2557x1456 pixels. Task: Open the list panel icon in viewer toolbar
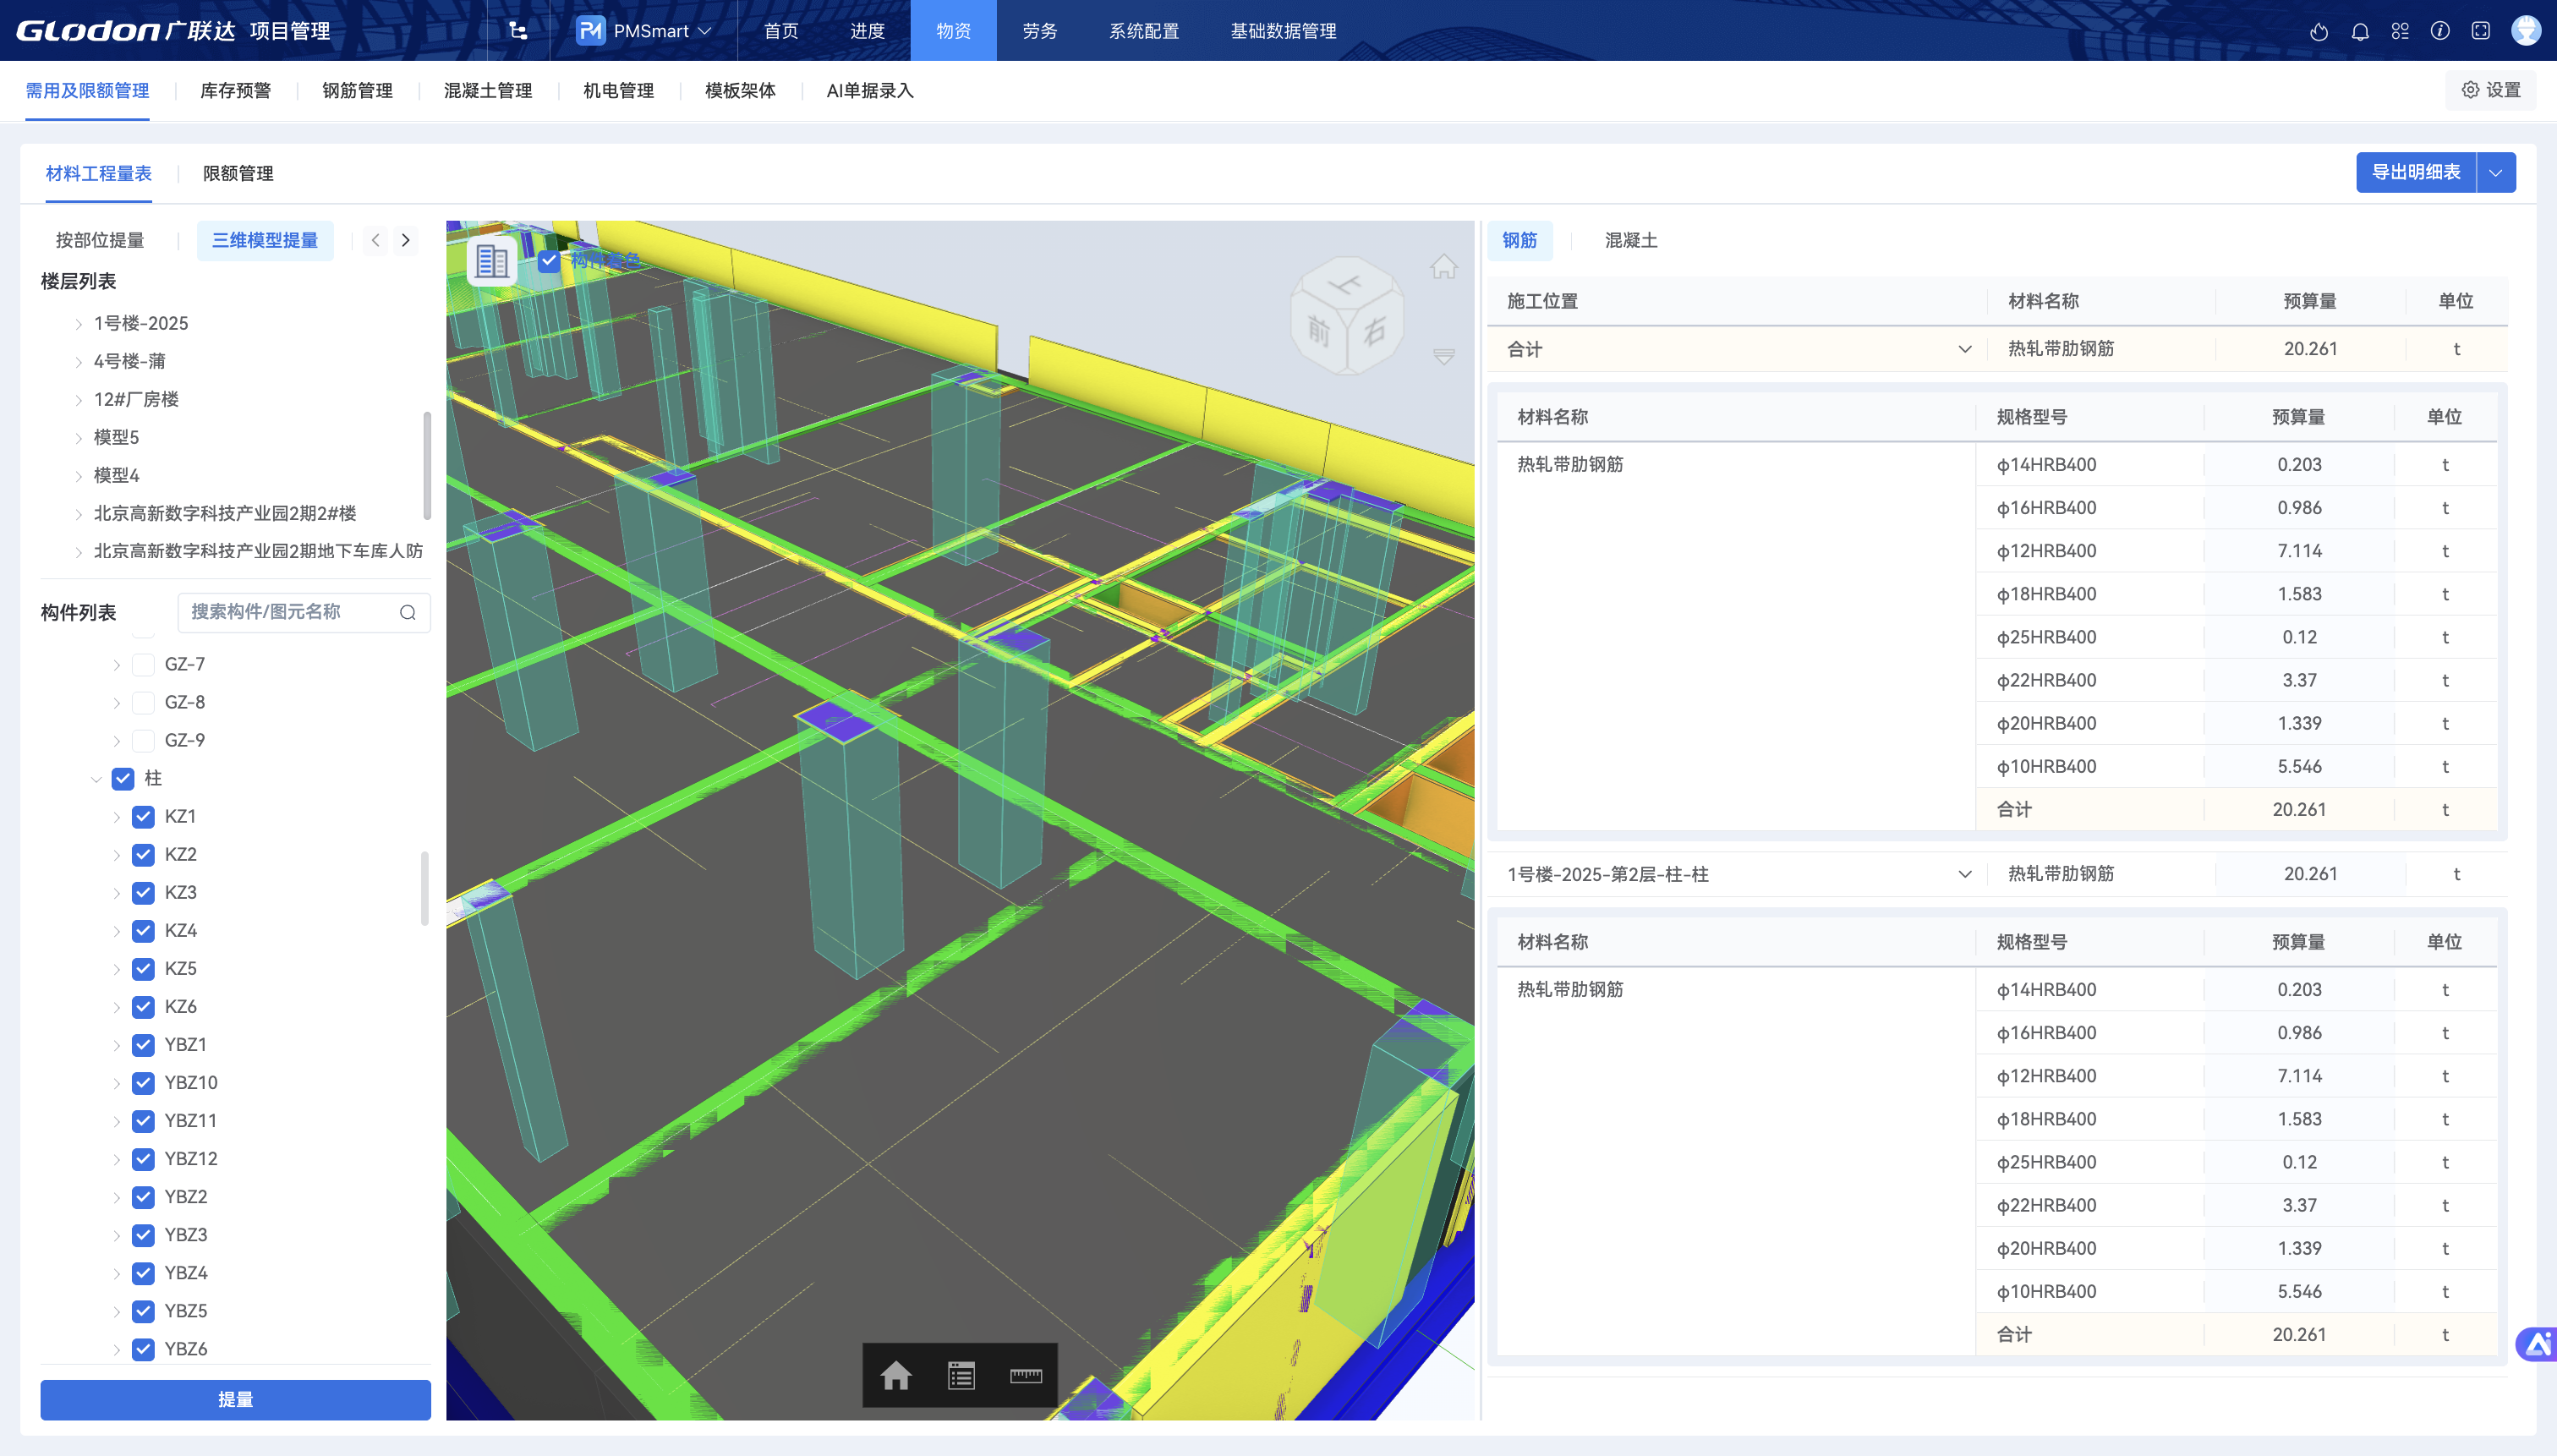coord(961,1376)
